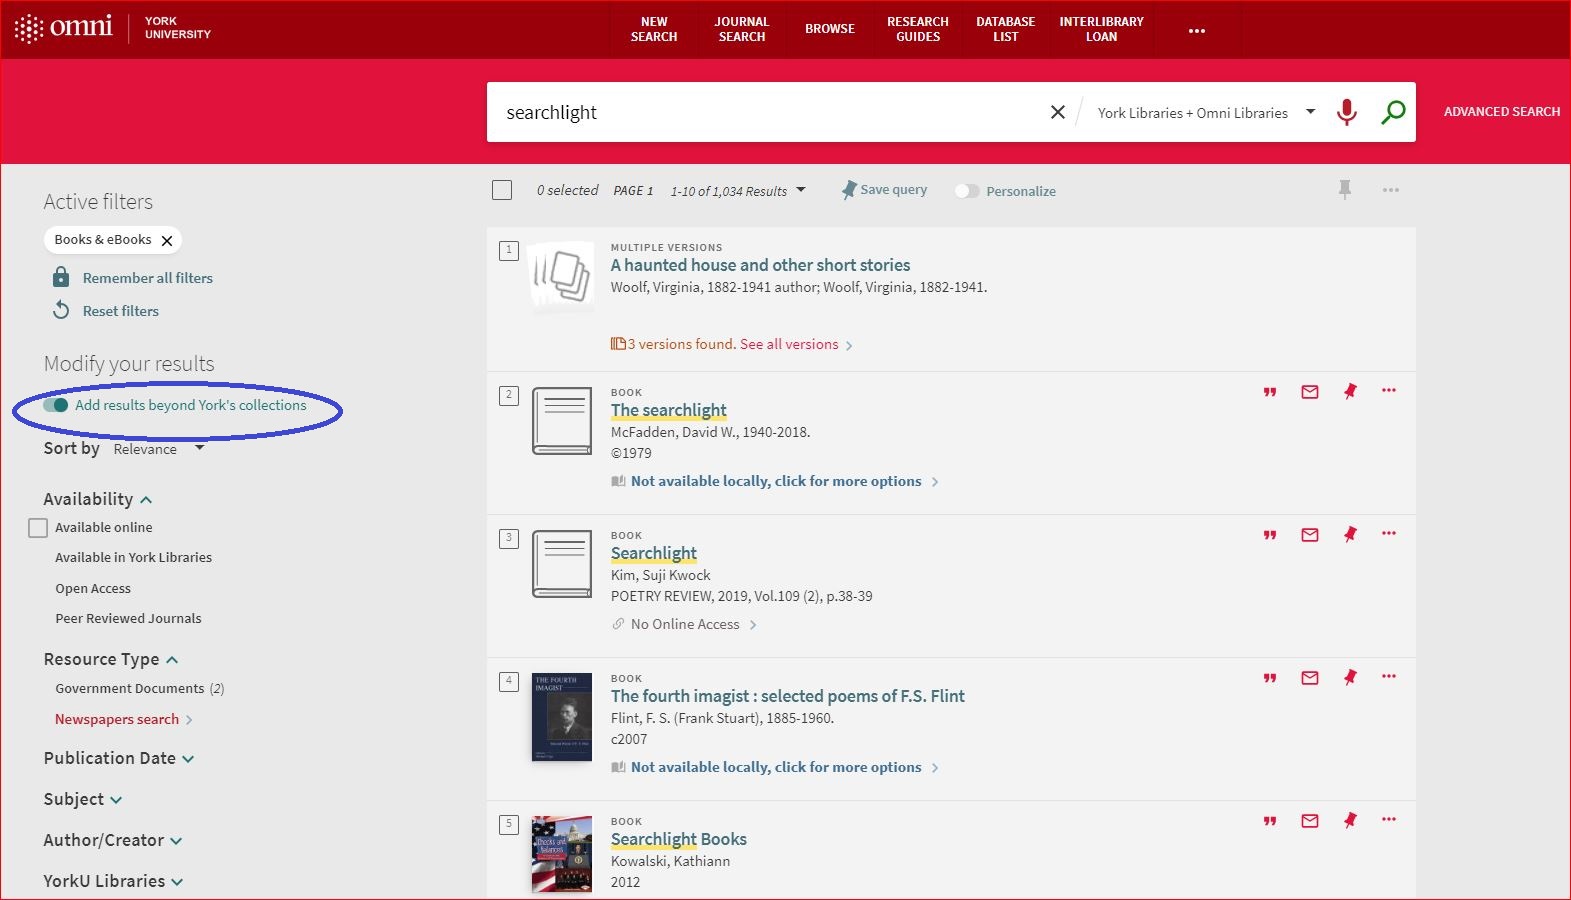Pin the Searchlight by Kim record
This screenshot has width=1571, height=900.
click(x=1350, y=534)
